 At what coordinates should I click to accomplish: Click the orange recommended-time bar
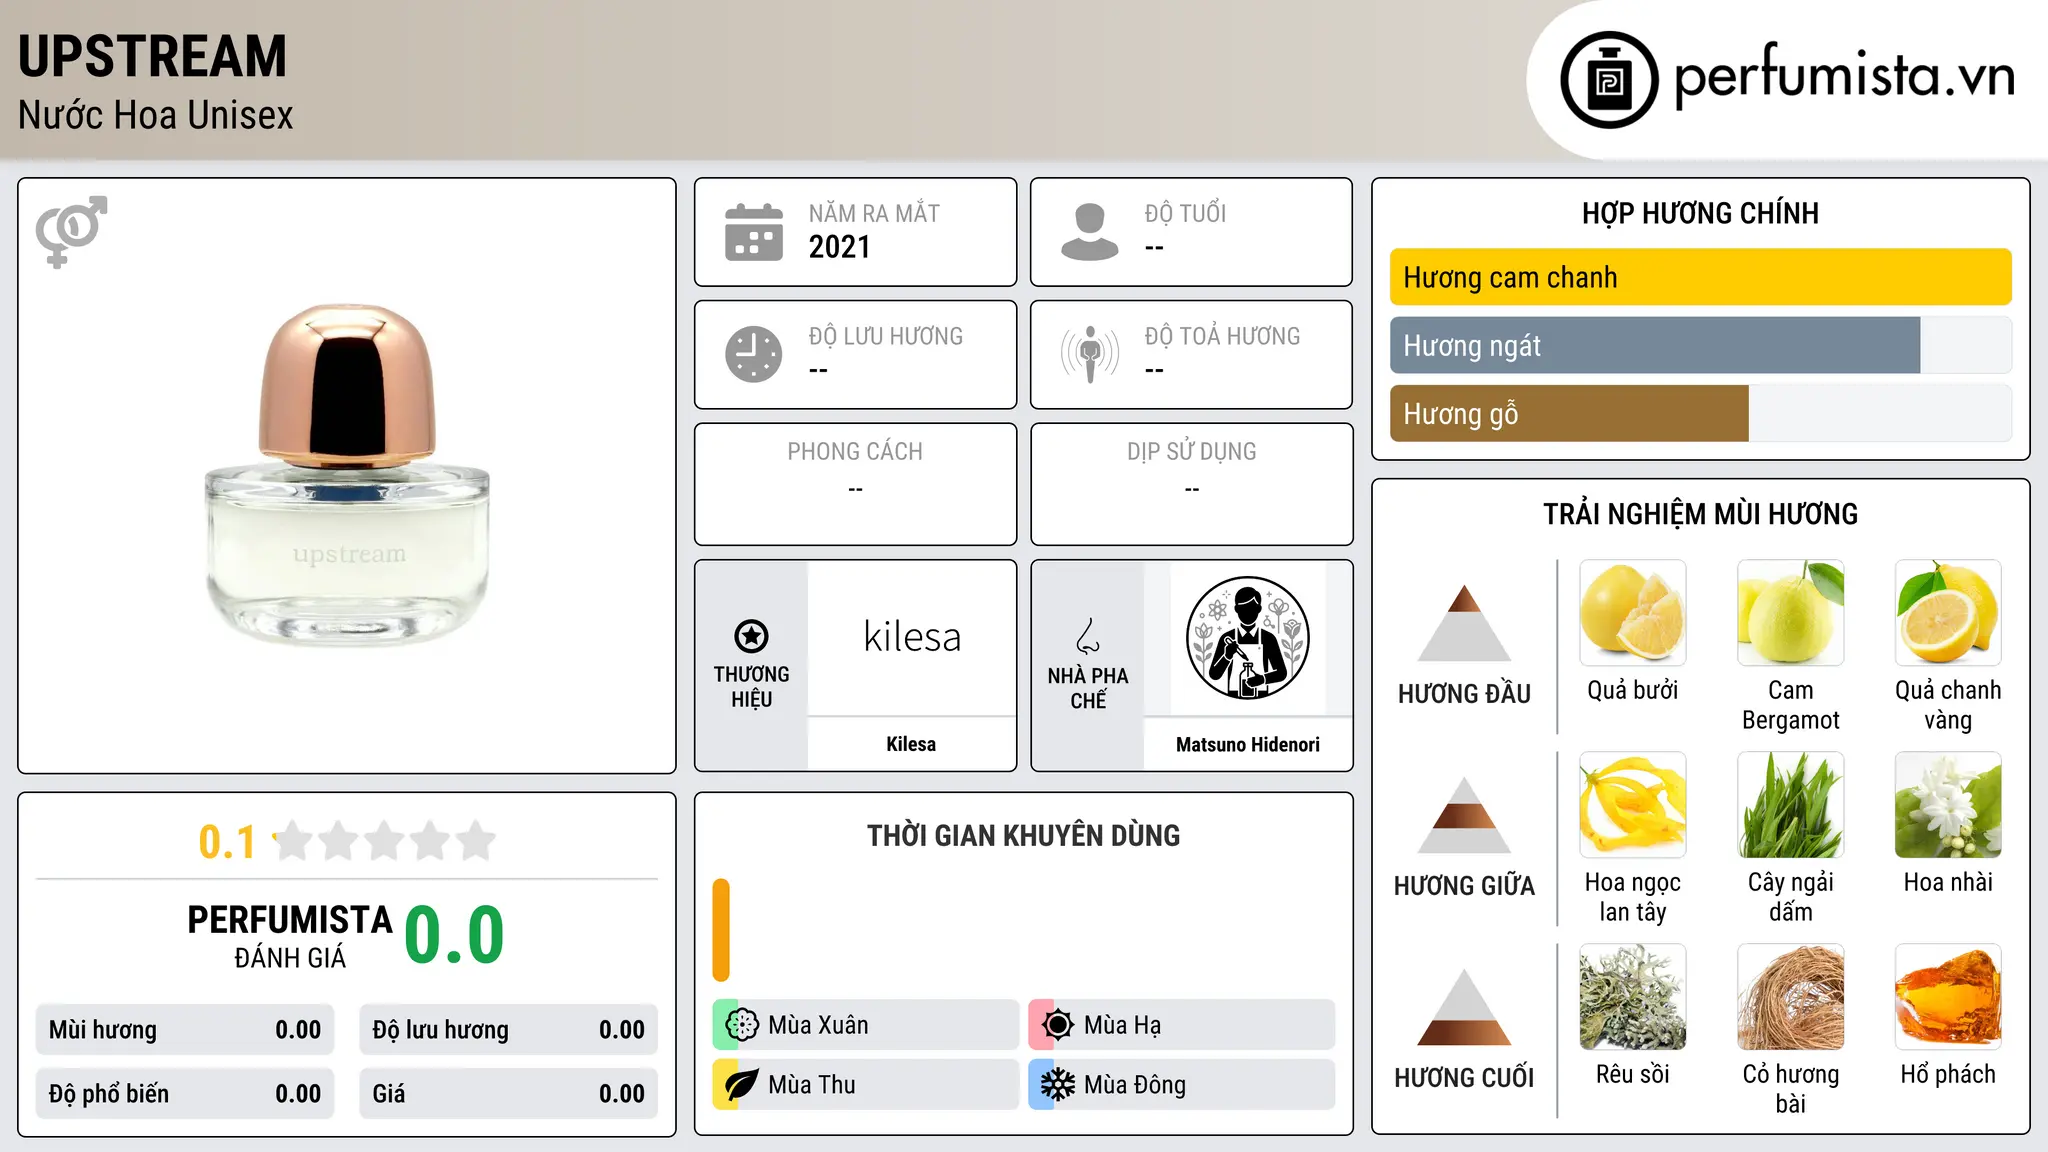(x=721, y=930)
